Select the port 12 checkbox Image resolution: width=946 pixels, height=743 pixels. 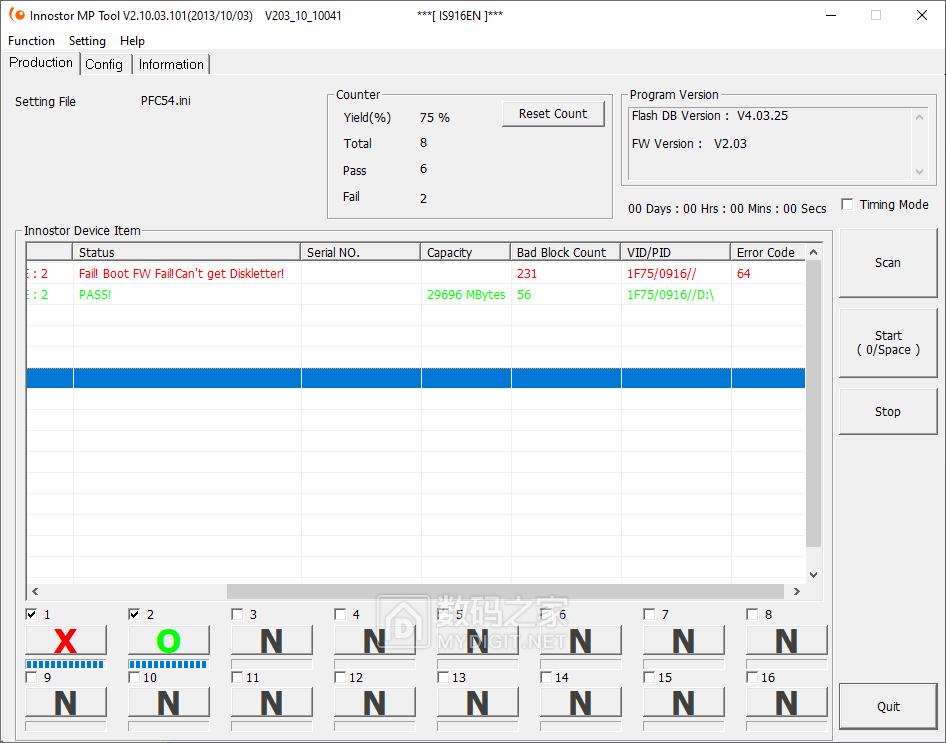[x=340, y=677]
